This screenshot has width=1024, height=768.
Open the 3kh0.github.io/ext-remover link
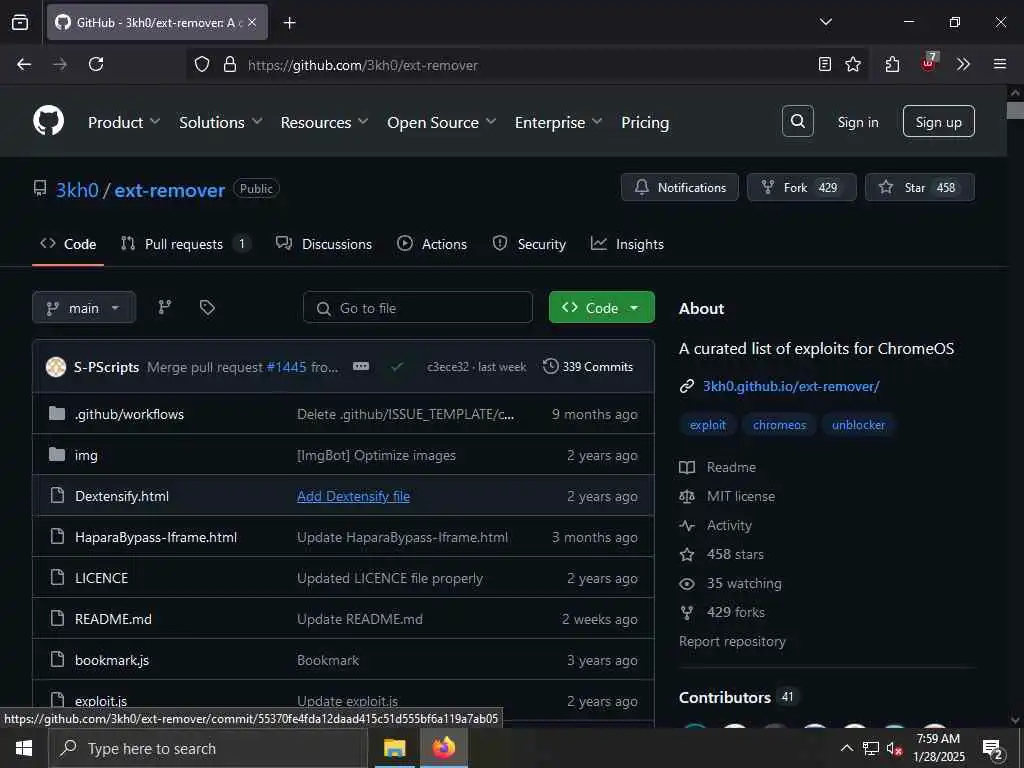click(791, 386)
